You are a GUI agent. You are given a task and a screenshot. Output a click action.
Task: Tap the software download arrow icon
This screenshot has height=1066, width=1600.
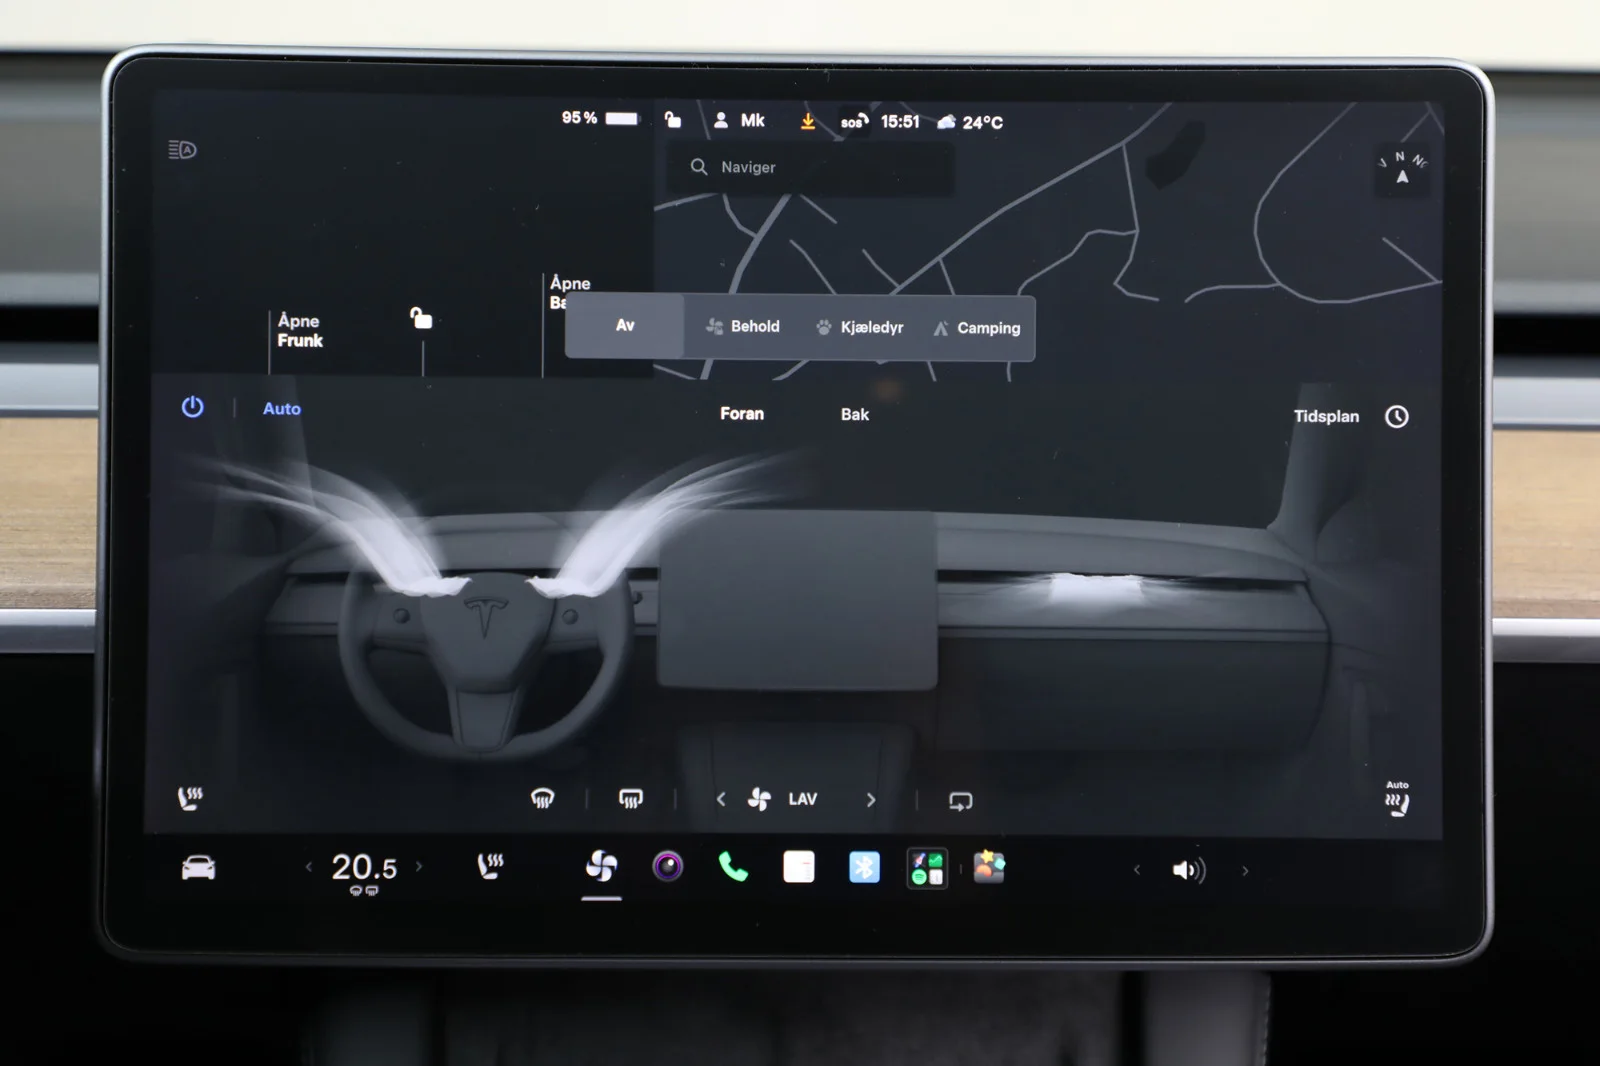click(808, 121)
